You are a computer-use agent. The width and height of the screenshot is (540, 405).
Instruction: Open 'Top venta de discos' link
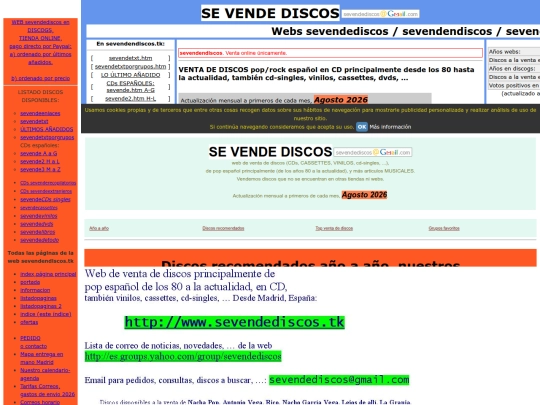click(334, 228)
